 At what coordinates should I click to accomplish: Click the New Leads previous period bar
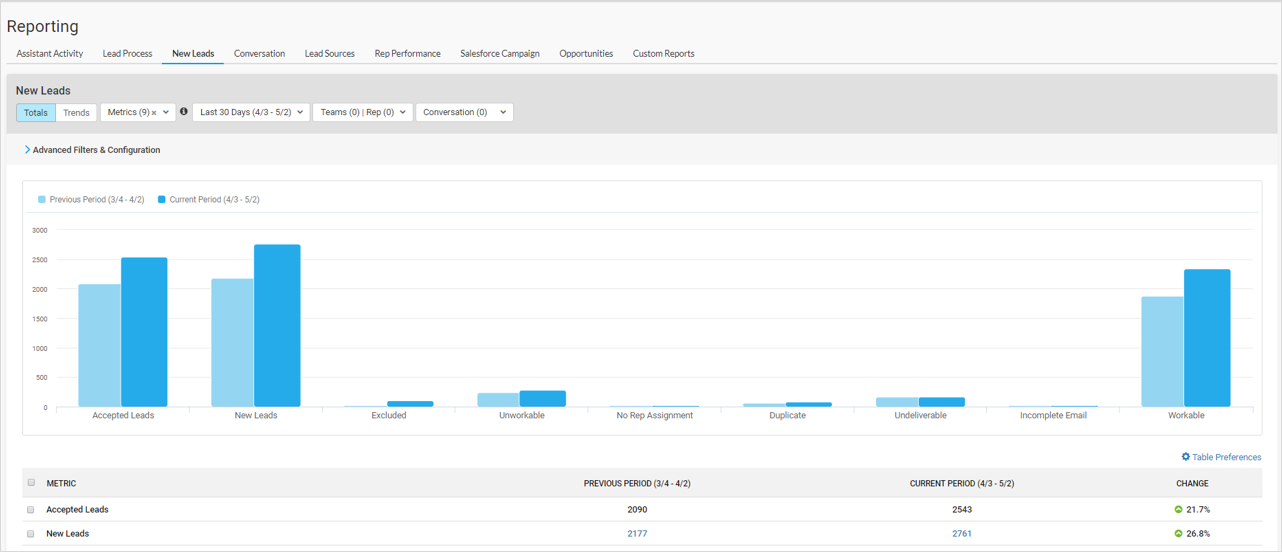(x=233, y=343)
